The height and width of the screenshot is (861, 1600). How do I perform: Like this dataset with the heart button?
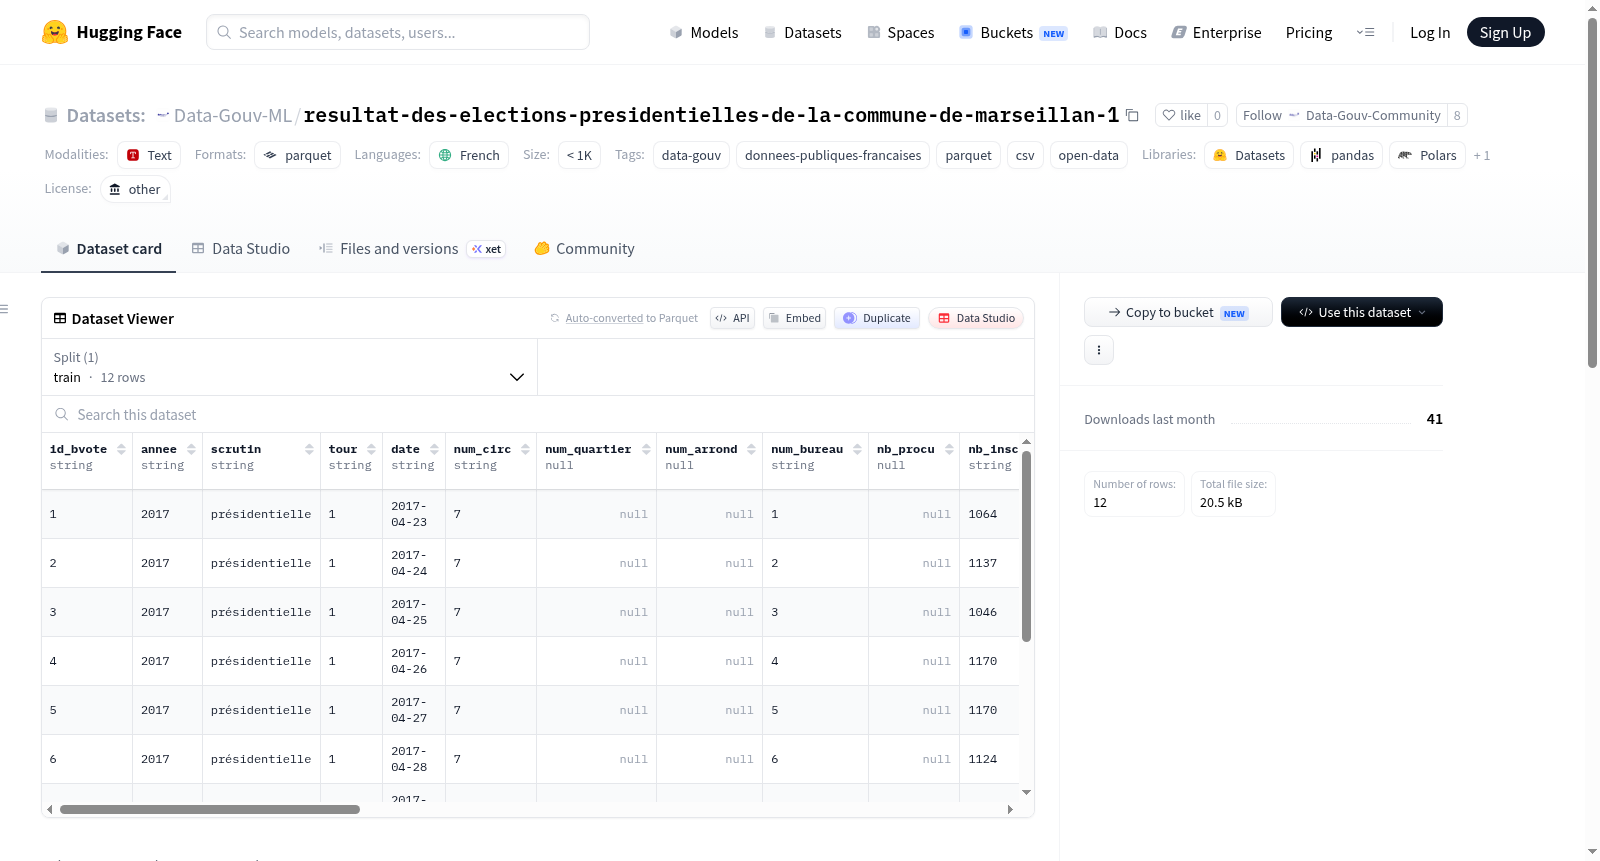[1181, 115]
